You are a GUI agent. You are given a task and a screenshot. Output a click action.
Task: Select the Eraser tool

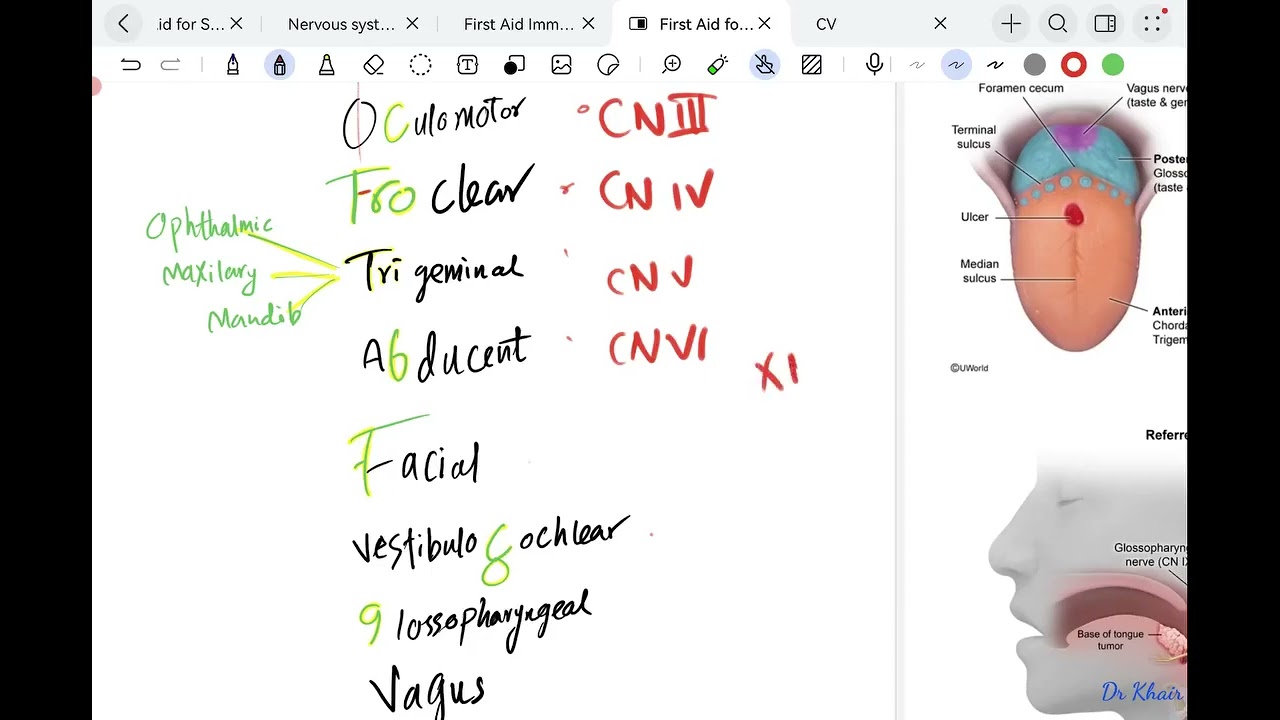pyautogui.click(x=374, y=65)
